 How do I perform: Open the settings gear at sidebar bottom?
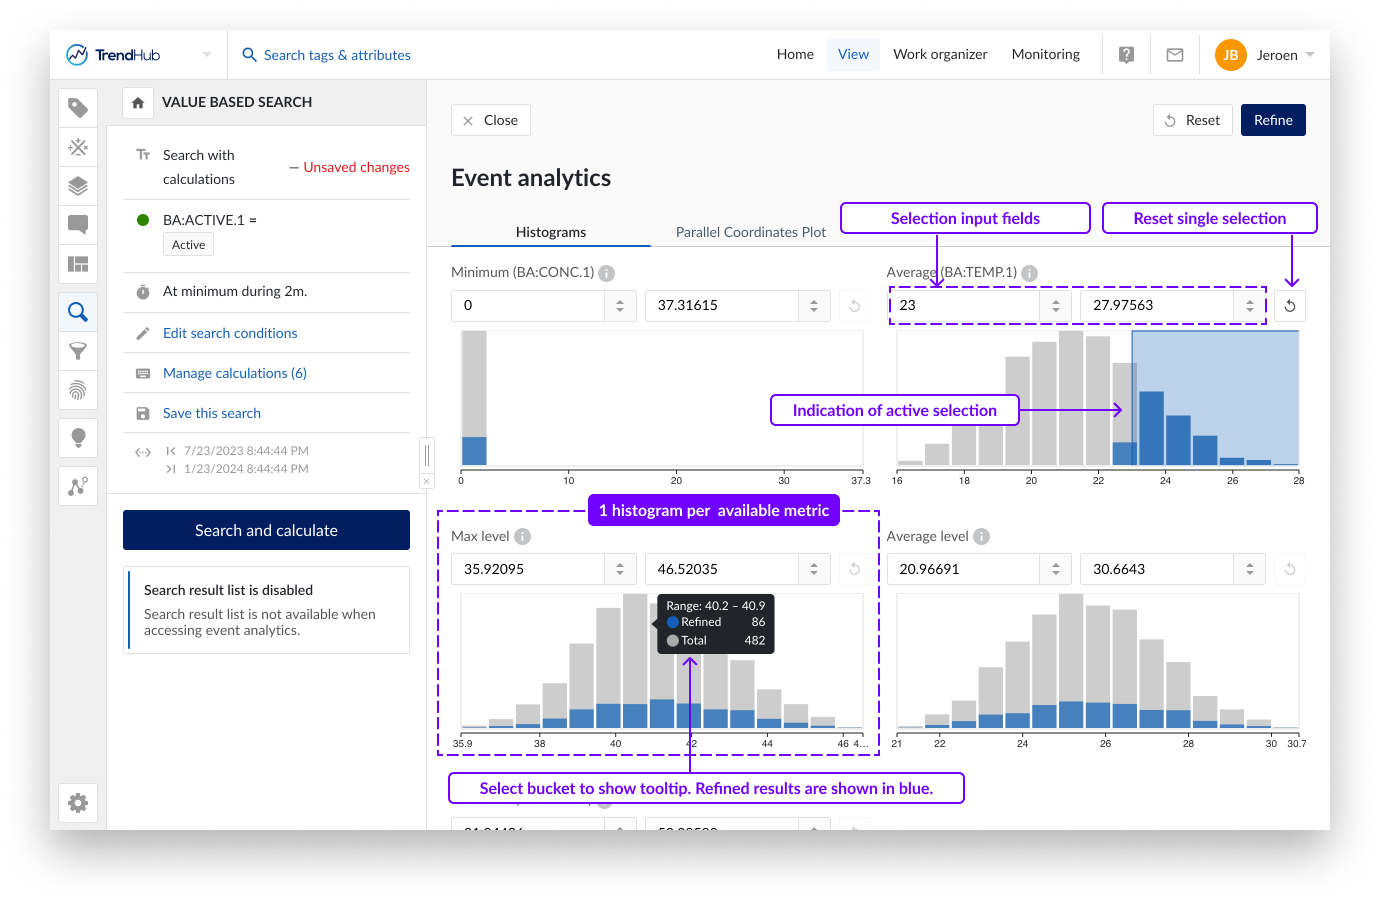(78, 802)
